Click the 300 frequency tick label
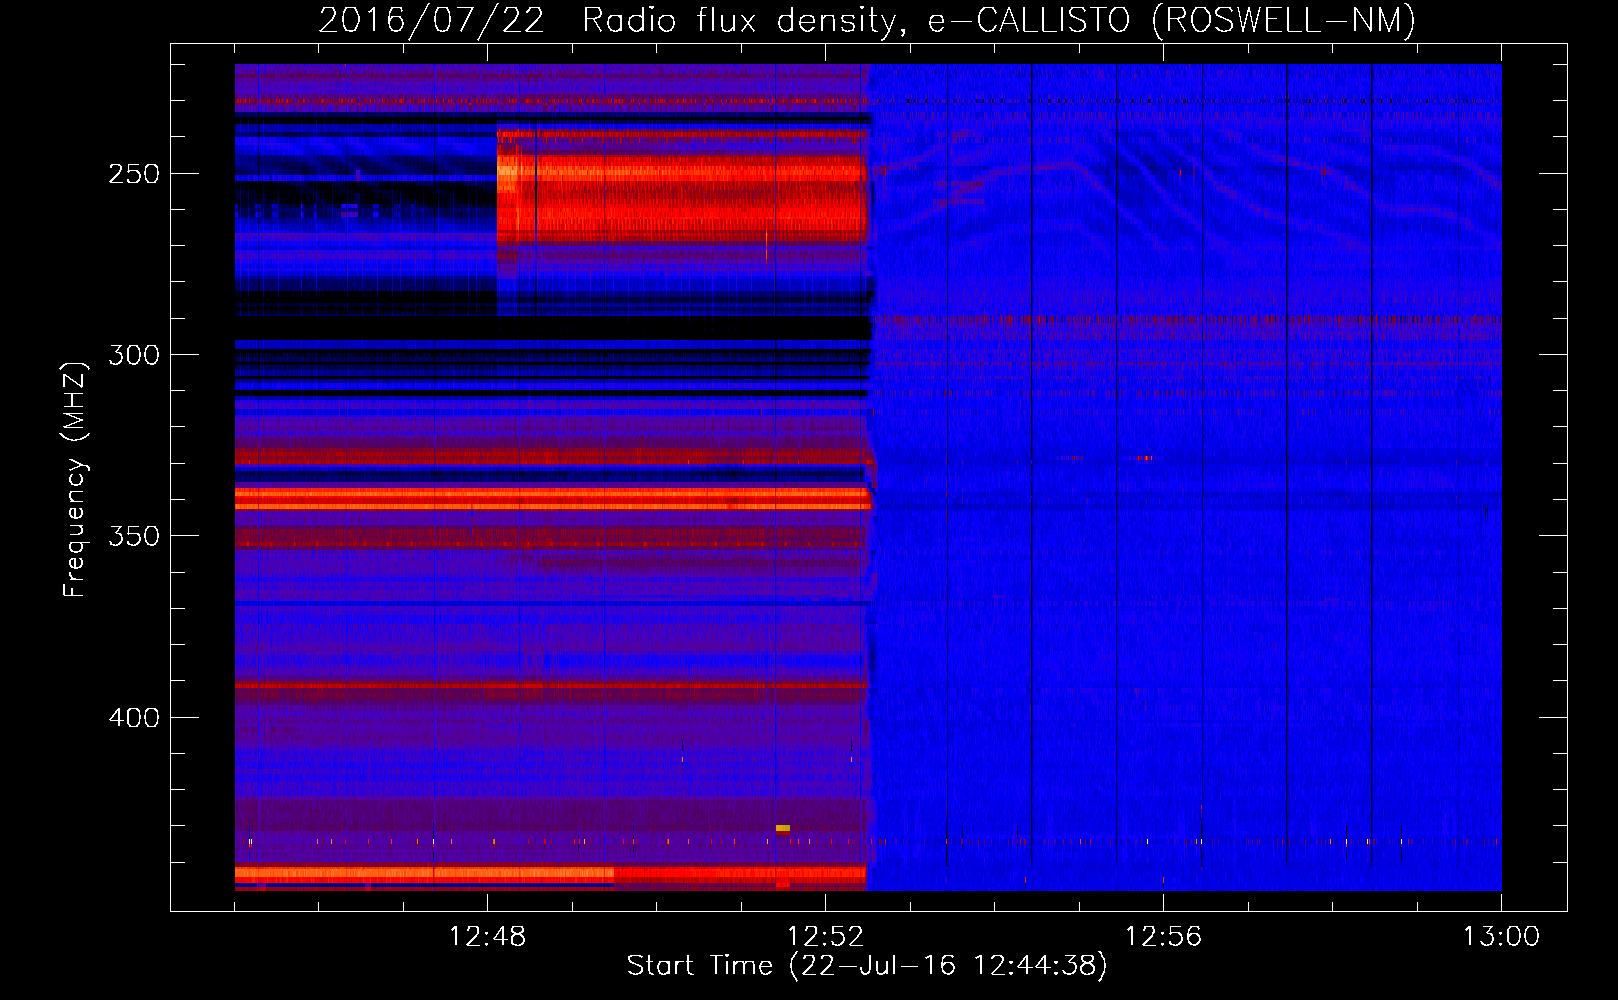Viewport: 1618px width, 1000px height. (x=134, y=355)
